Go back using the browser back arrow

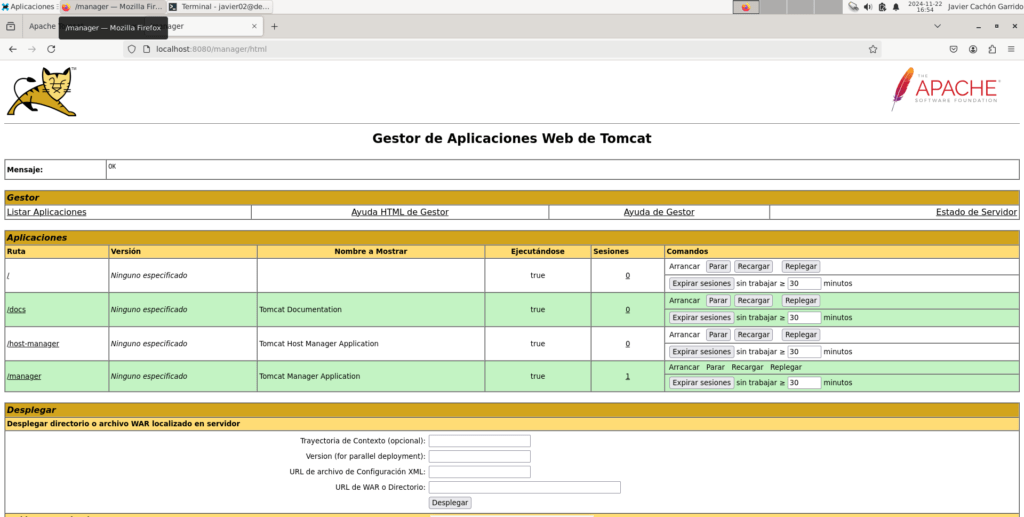[12, 49]
